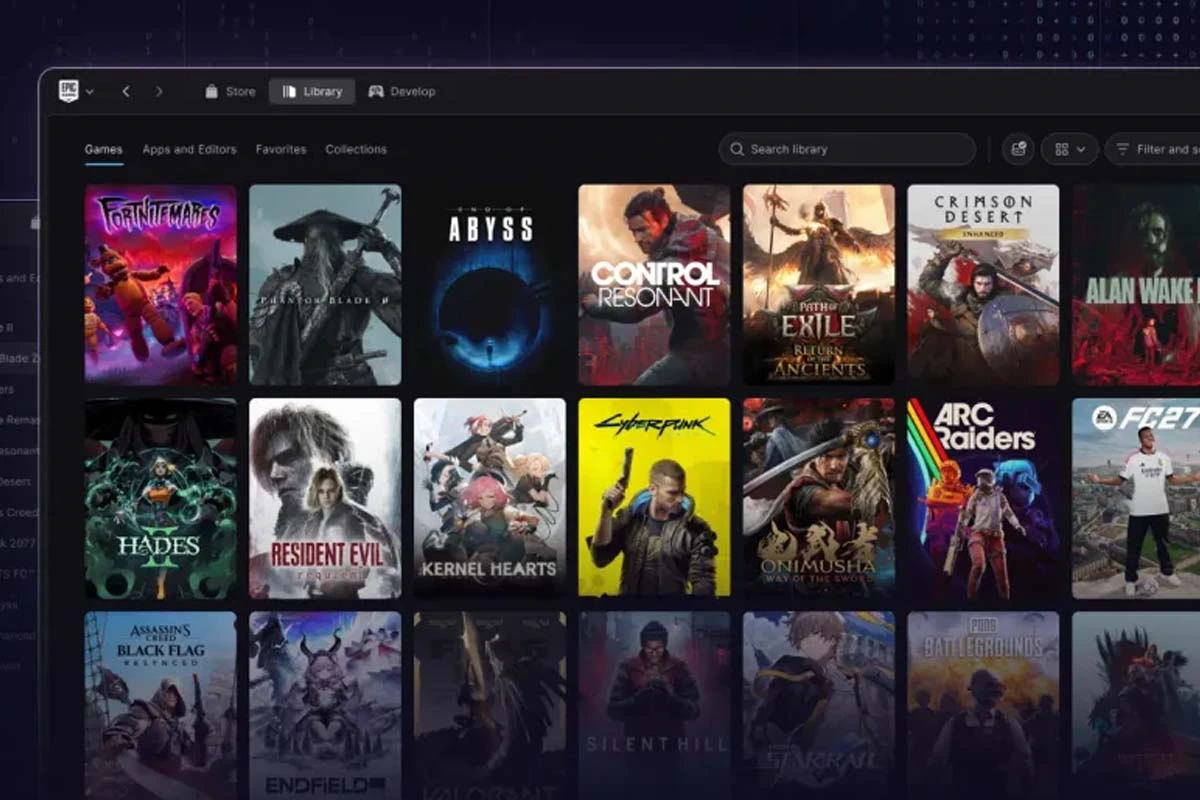This screenshot has height=800, width=1200.
Task: Select Onimusha Way of the Sword
Action: pyautogui.click(x=819, y=498)
